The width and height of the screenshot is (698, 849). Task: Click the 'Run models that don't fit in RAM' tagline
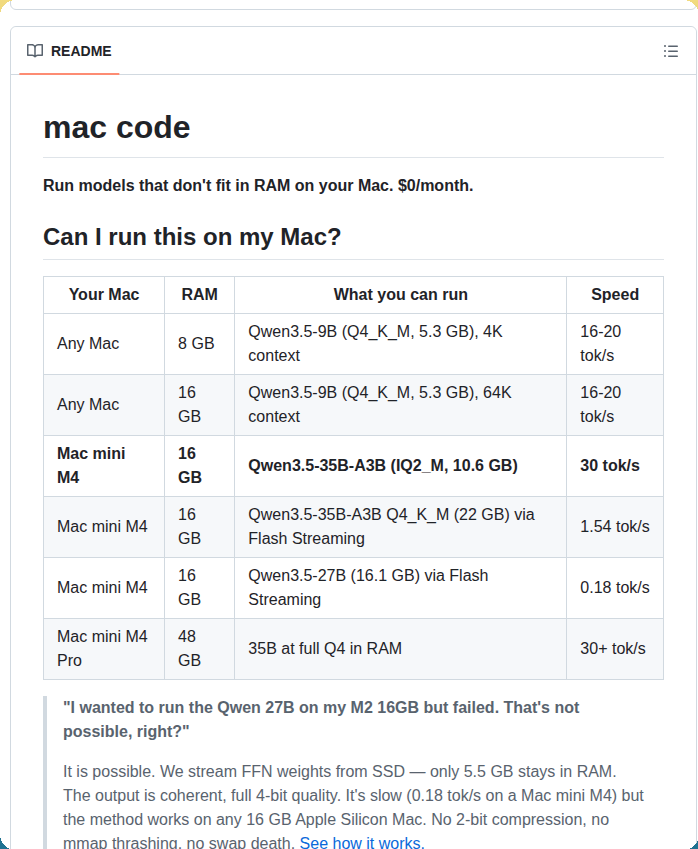[258, 186]
